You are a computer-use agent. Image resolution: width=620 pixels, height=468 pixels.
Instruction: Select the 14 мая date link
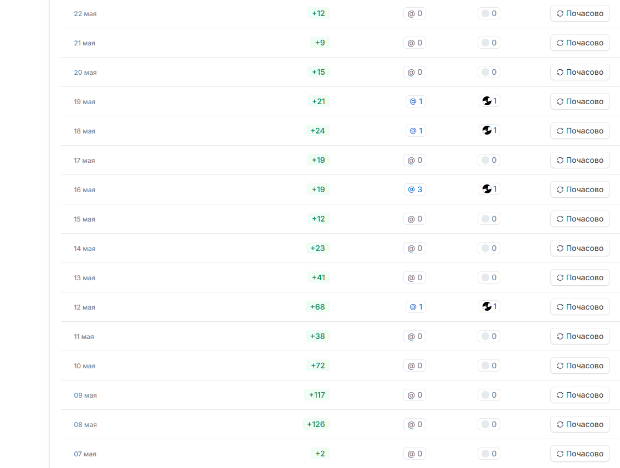(x=85, y=248)
